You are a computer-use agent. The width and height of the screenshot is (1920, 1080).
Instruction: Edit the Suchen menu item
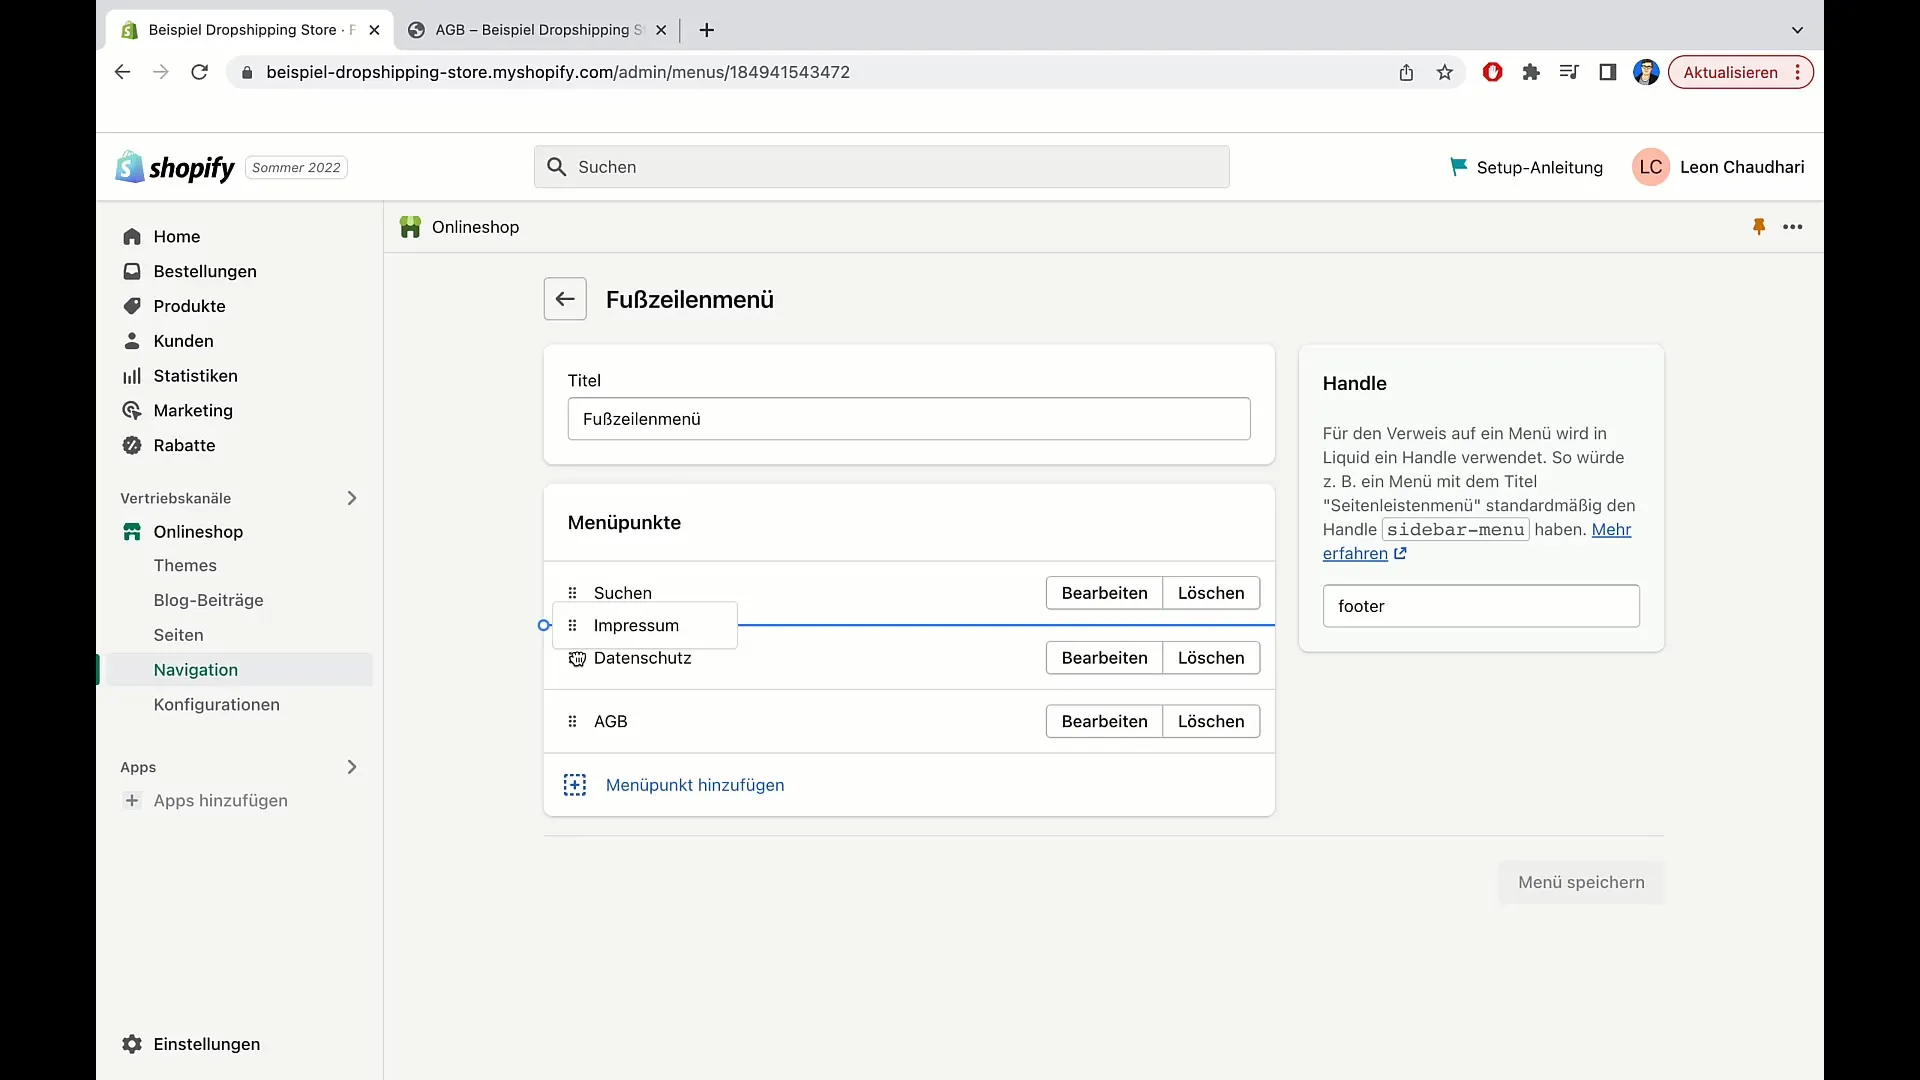tap(1104, 593)
